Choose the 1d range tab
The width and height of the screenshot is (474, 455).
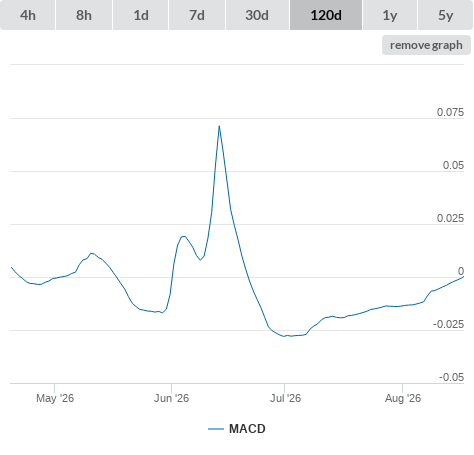tap(141, 15)
